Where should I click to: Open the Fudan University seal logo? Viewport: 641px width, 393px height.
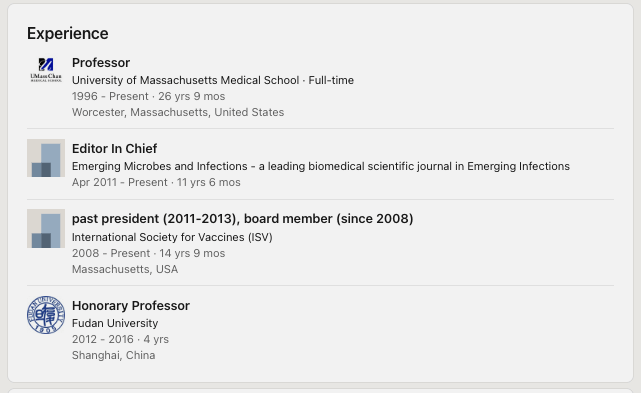pyautogui.click(x=46, y=314)
